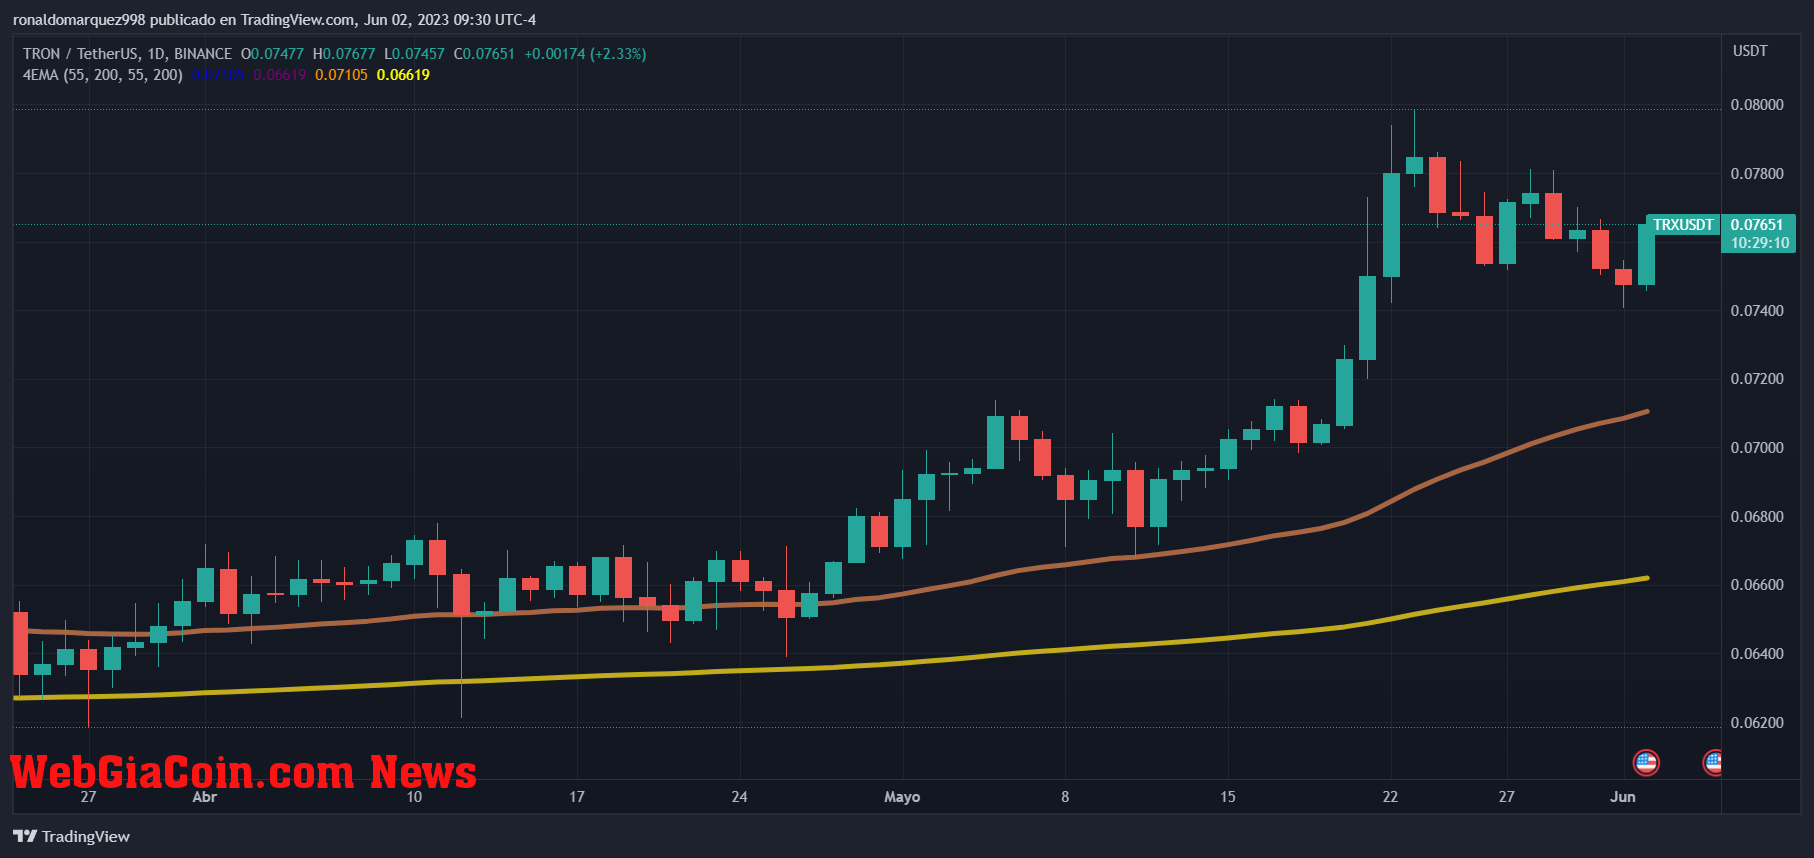Image resolution: width=1814 pixels, height=858 pixels.
Task: Click the 0.08000 price axis label
Action: point(1757,105)
